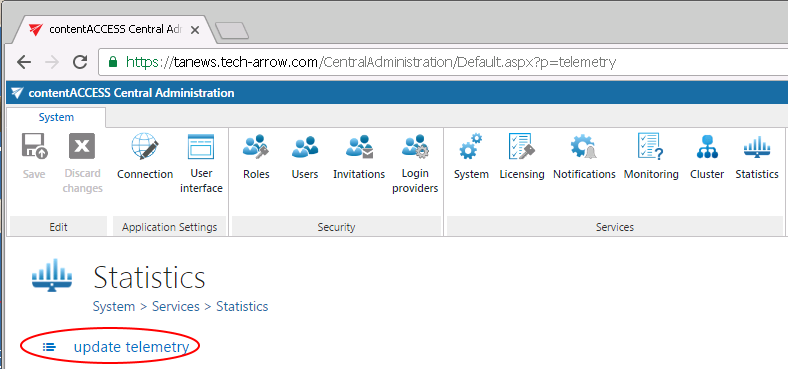Click the contentACCESS Central Administration title text
The image size is (788, 369).
click(131, 93)
